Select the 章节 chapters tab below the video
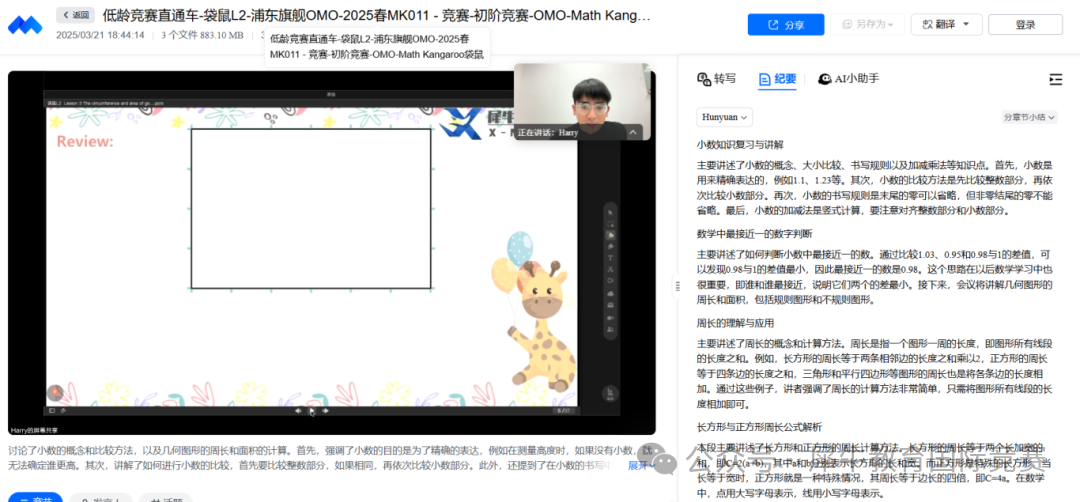The width and height of the screenshot is (1080, 502). [x=34, y=499]
